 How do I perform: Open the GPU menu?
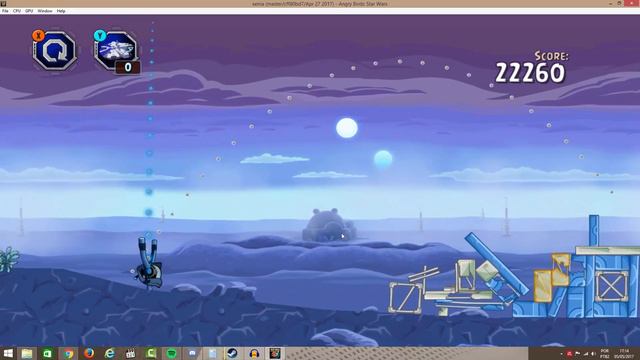(29, 11)
